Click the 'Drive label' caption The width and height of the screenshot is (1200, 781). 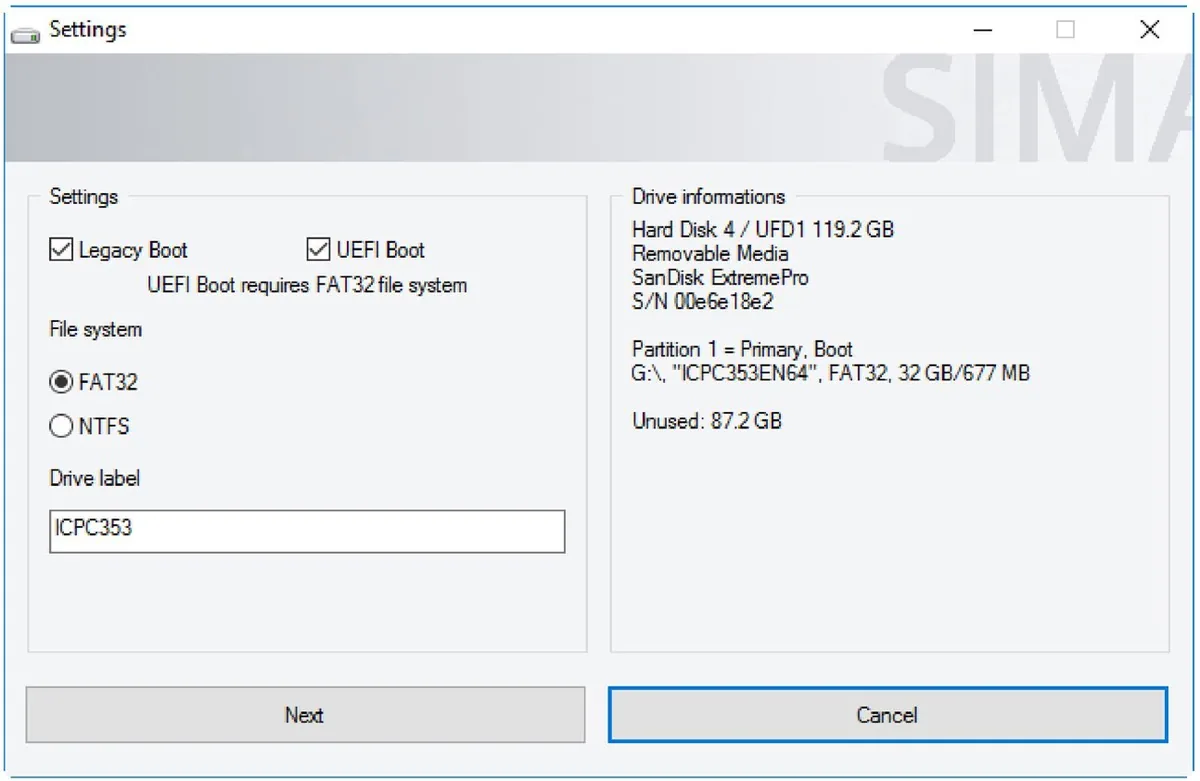95,479
